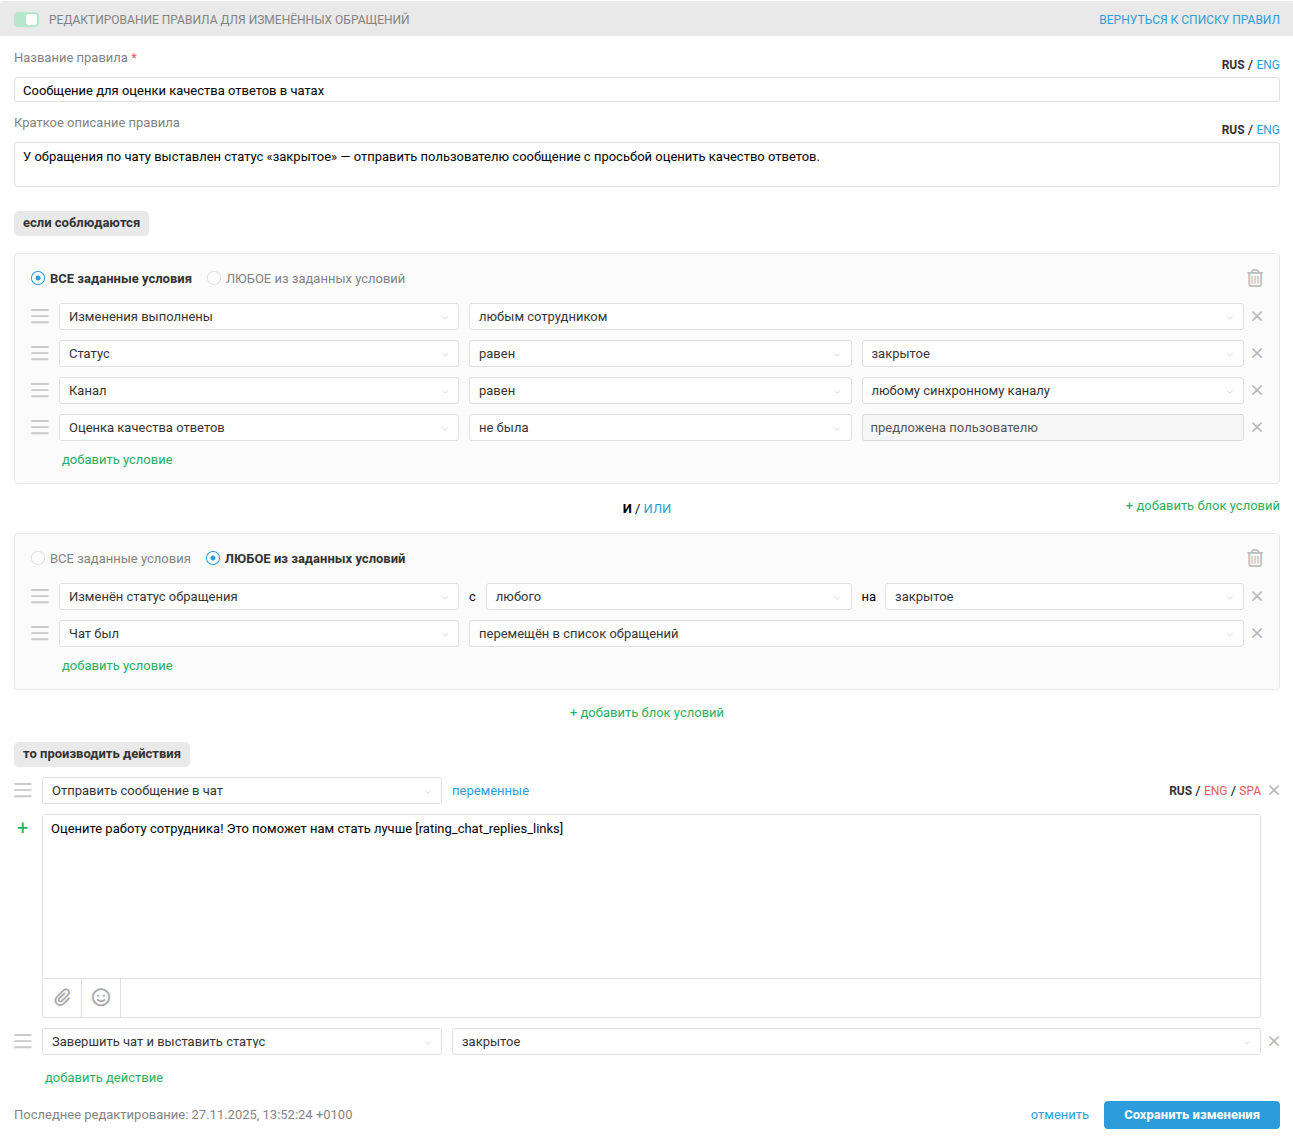Delete the second condition block with trash icon
1293x1143 pixels.
click(1255, 558)
